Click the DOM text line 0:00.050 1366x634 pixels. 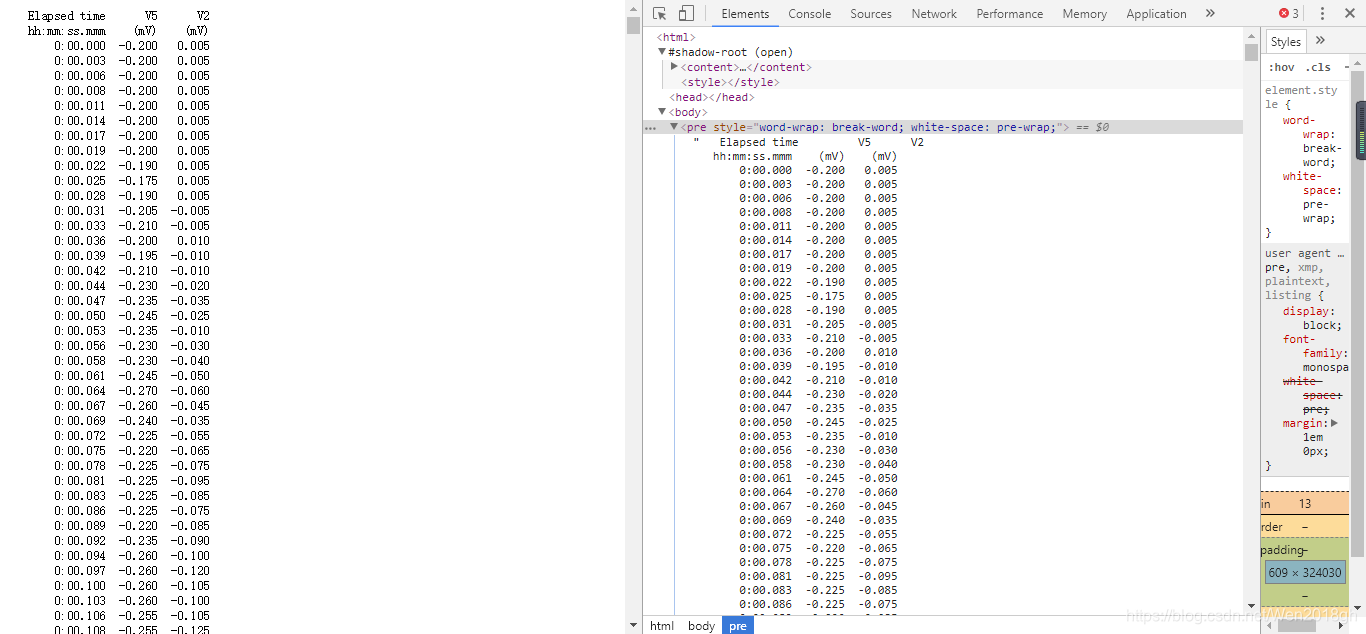pos(818,423)
